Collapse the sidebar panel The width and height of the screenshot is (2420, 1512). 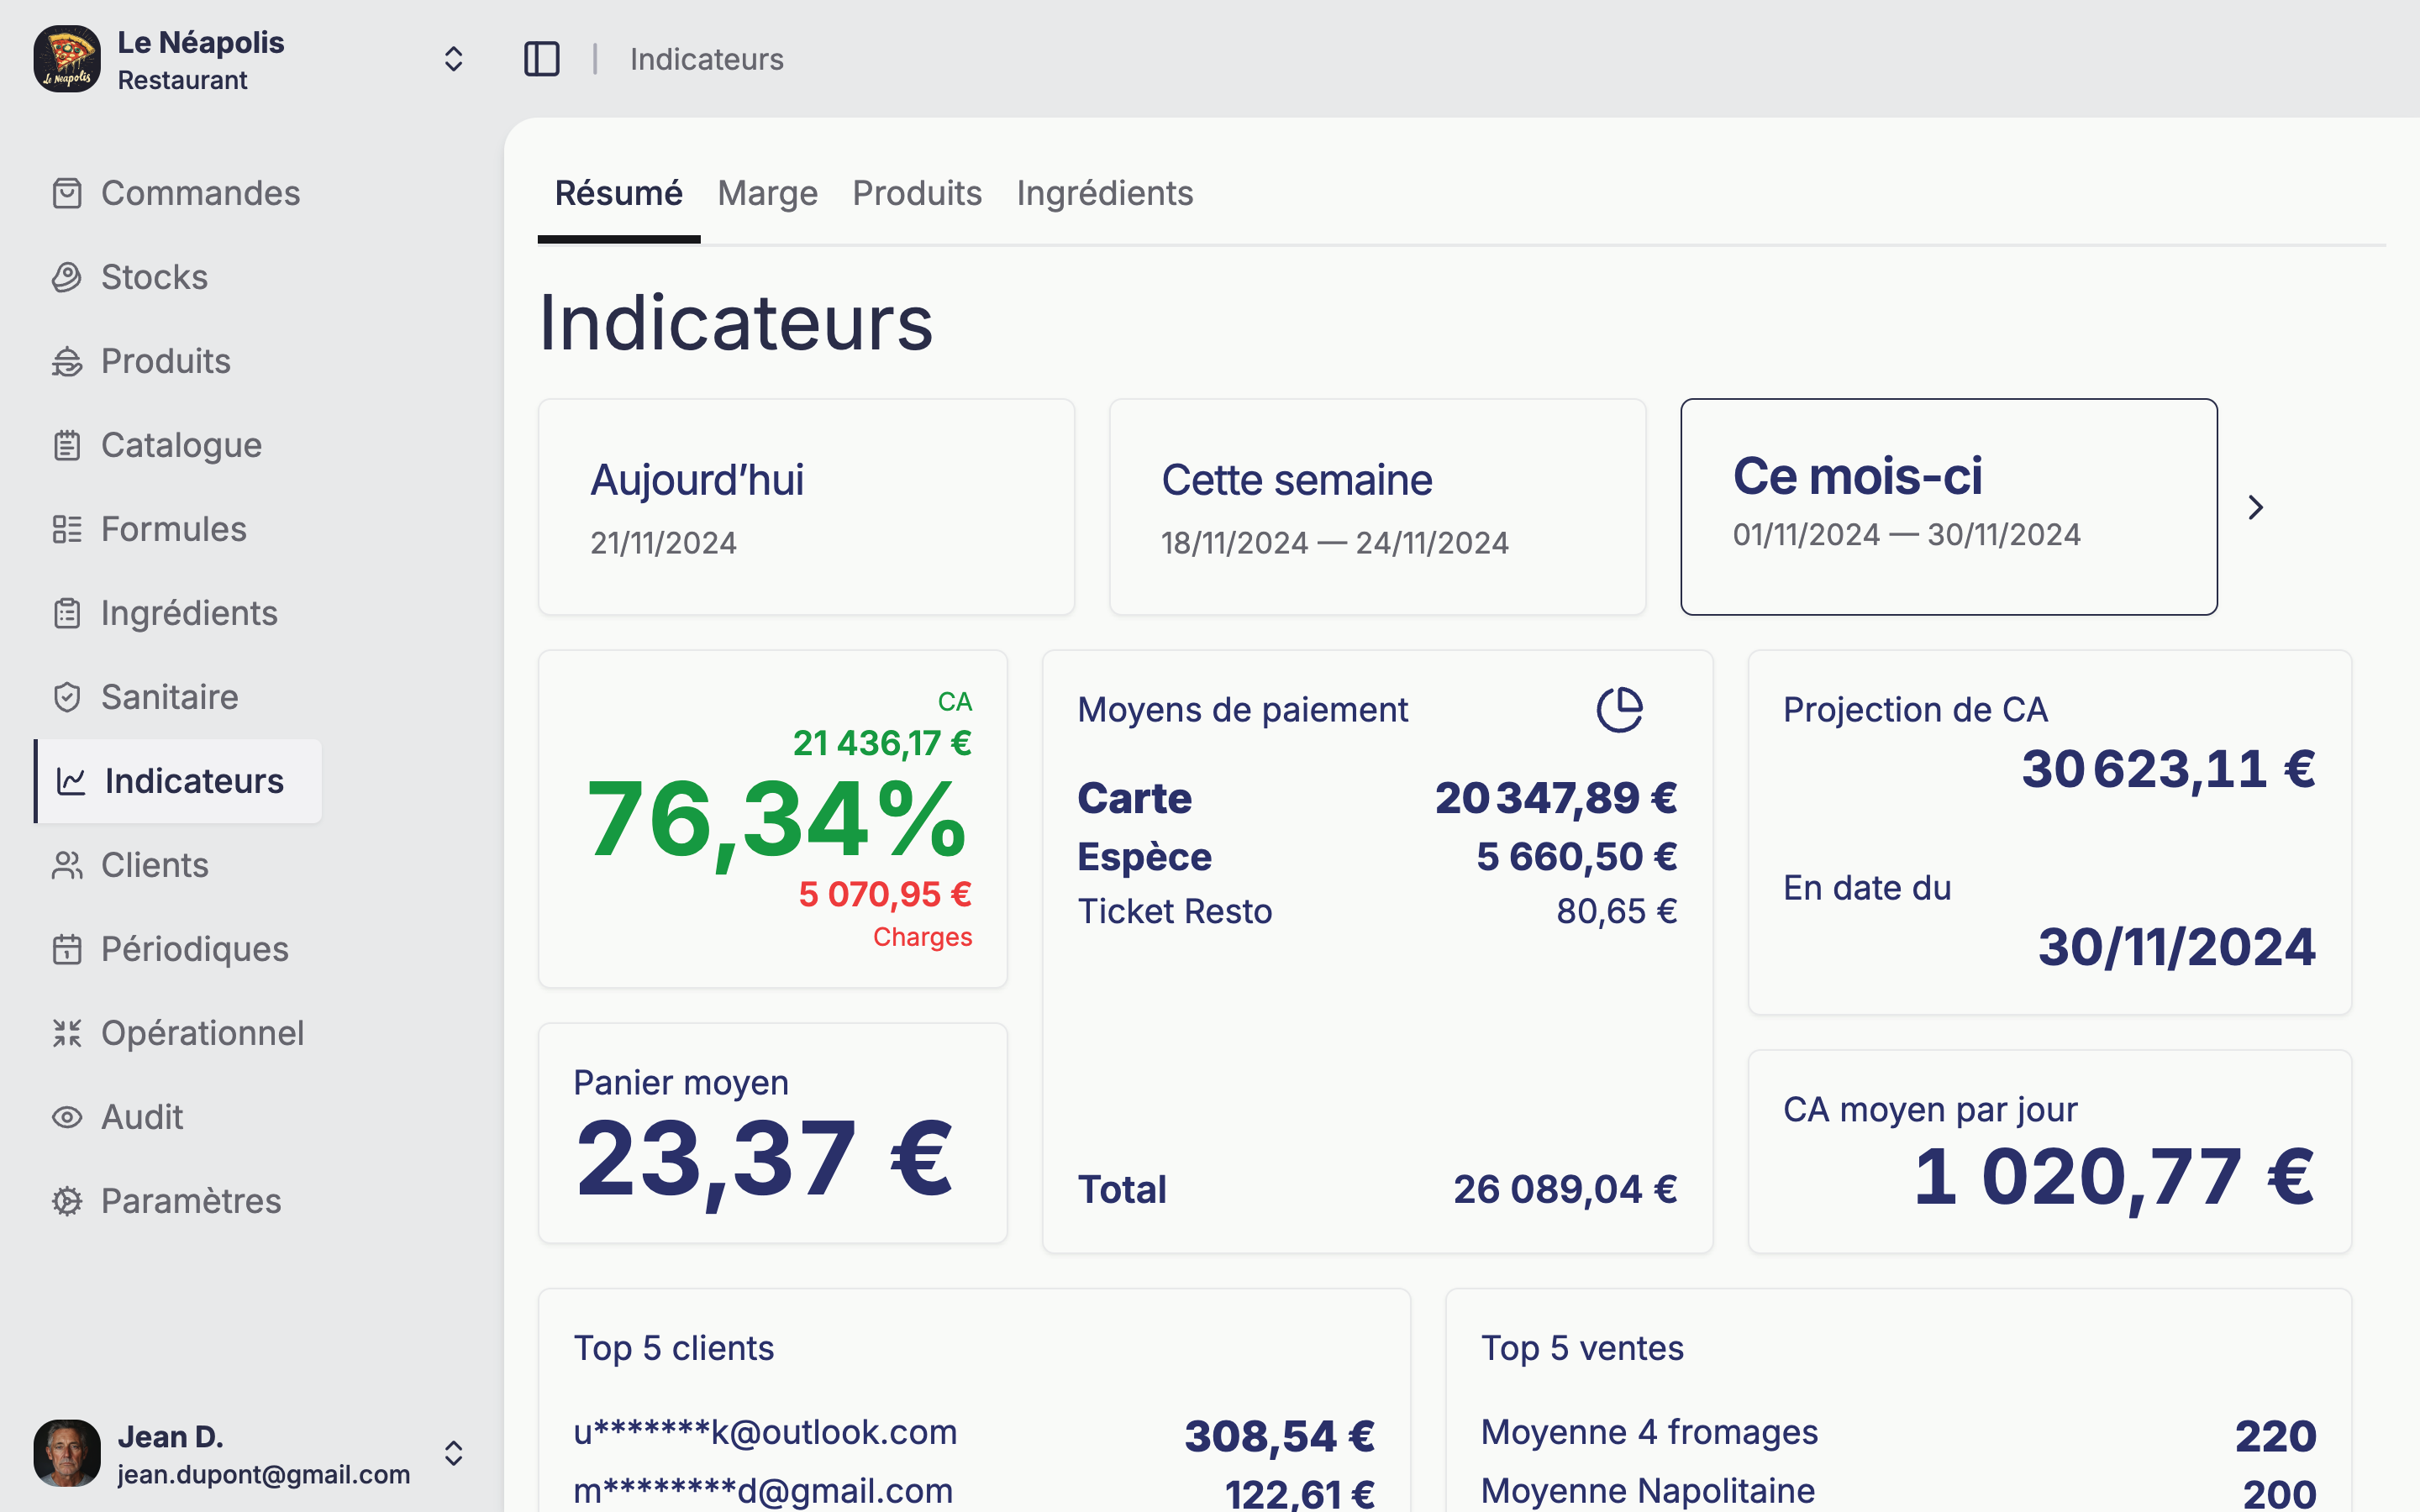pyautogui.click(x=541, y=59)
